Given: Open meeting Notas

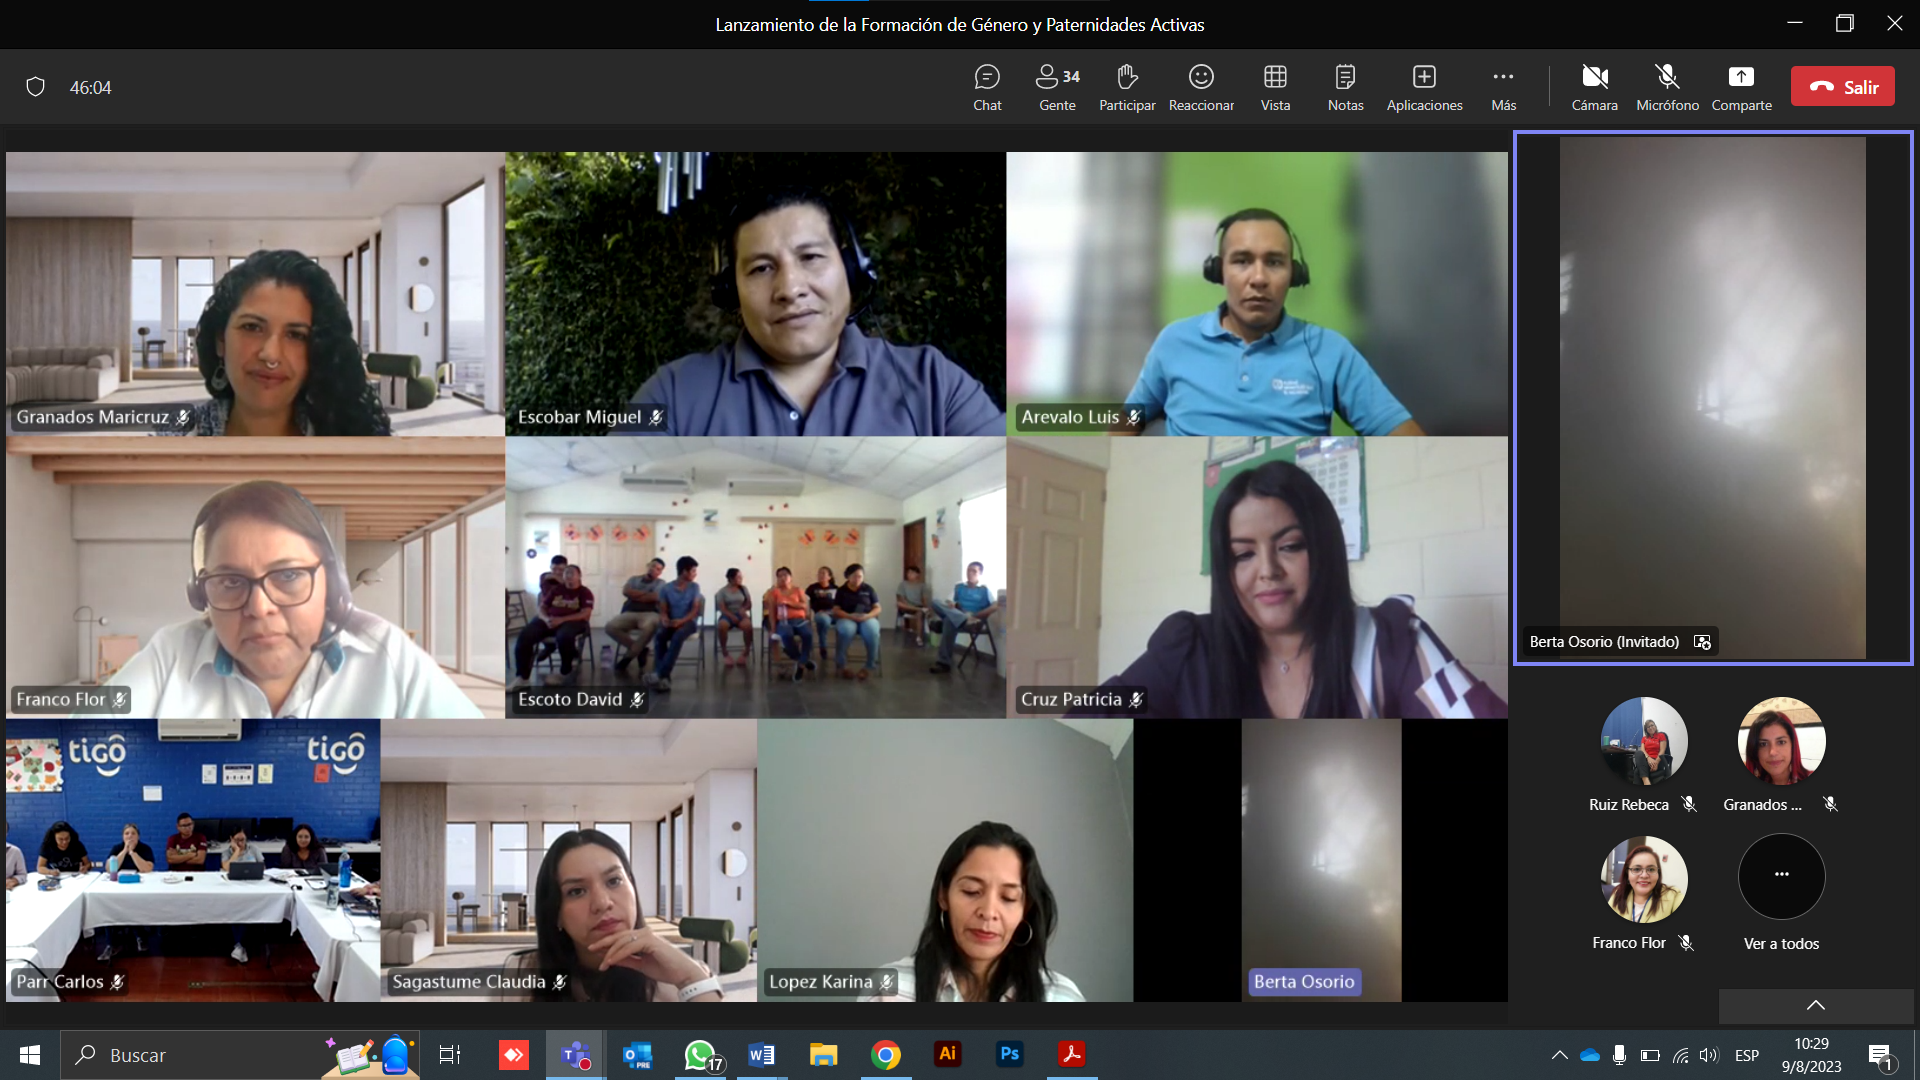Looking at the screenshot, I should coord(1345,87).
